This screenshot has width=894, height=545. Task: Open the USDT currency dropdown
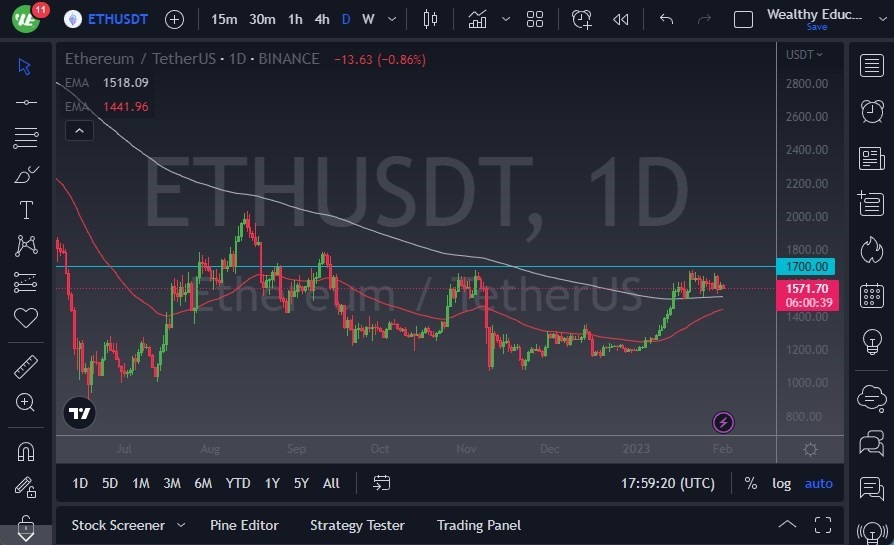804,55
